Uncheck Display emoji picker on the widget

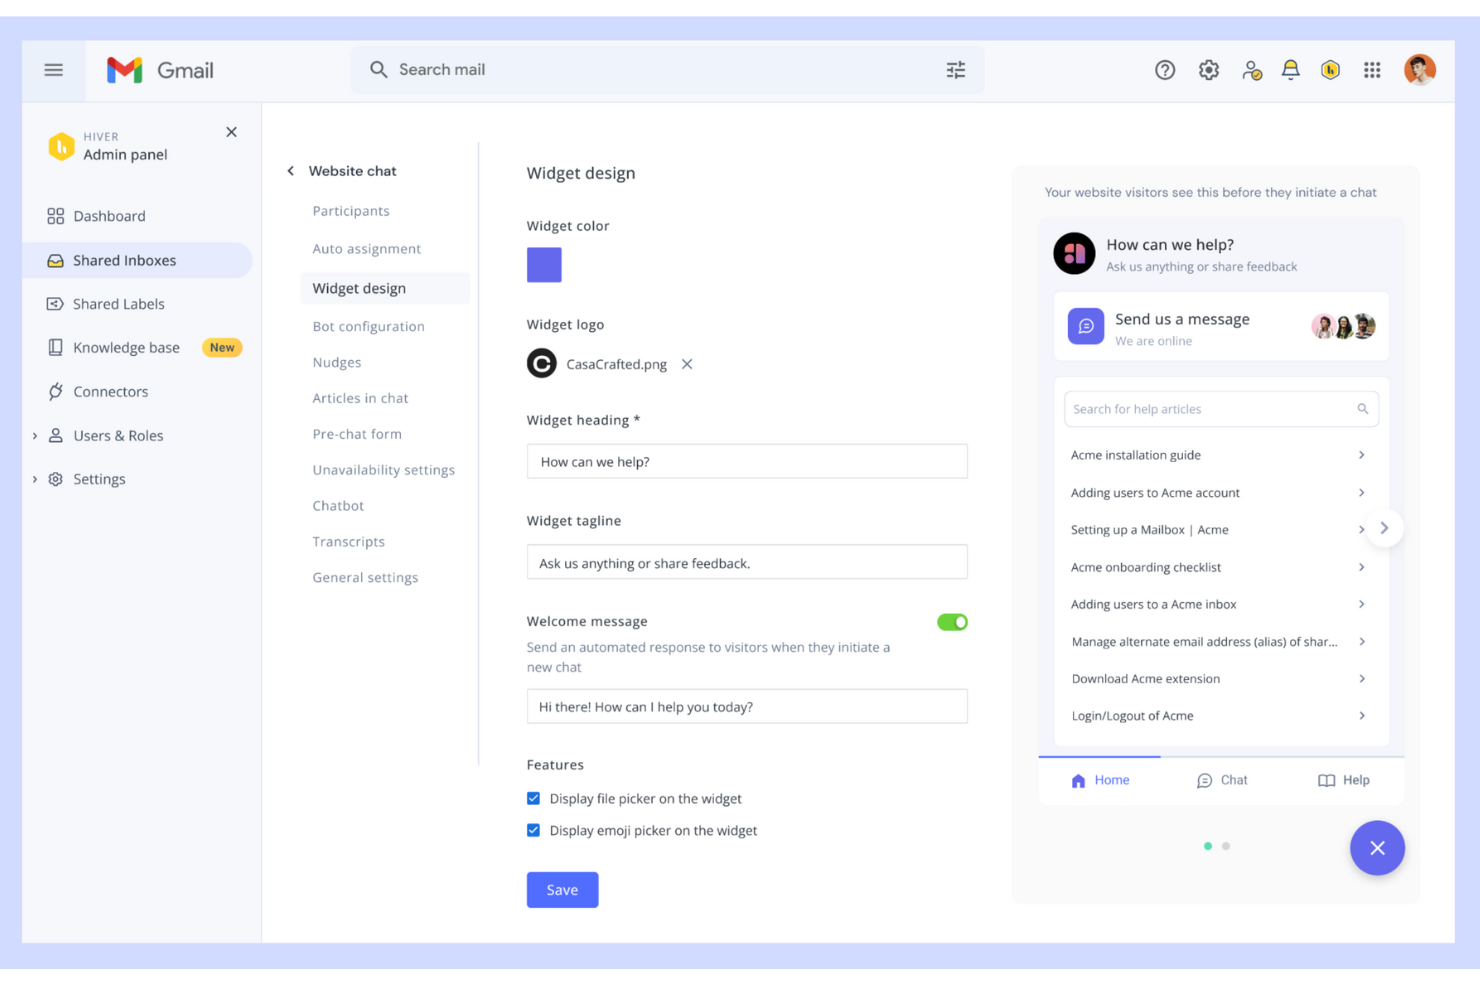[x=533, y=830]
